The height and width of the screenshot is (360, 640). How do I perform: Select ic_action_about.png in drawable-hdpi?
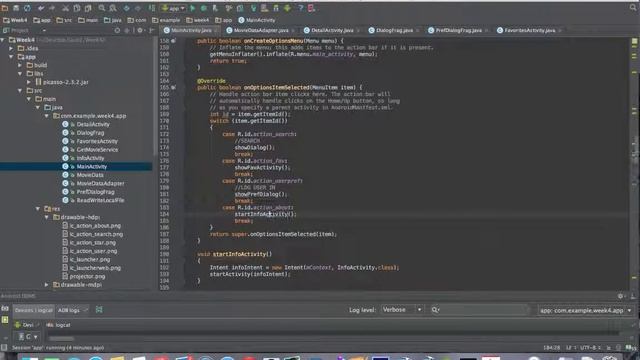95,226
